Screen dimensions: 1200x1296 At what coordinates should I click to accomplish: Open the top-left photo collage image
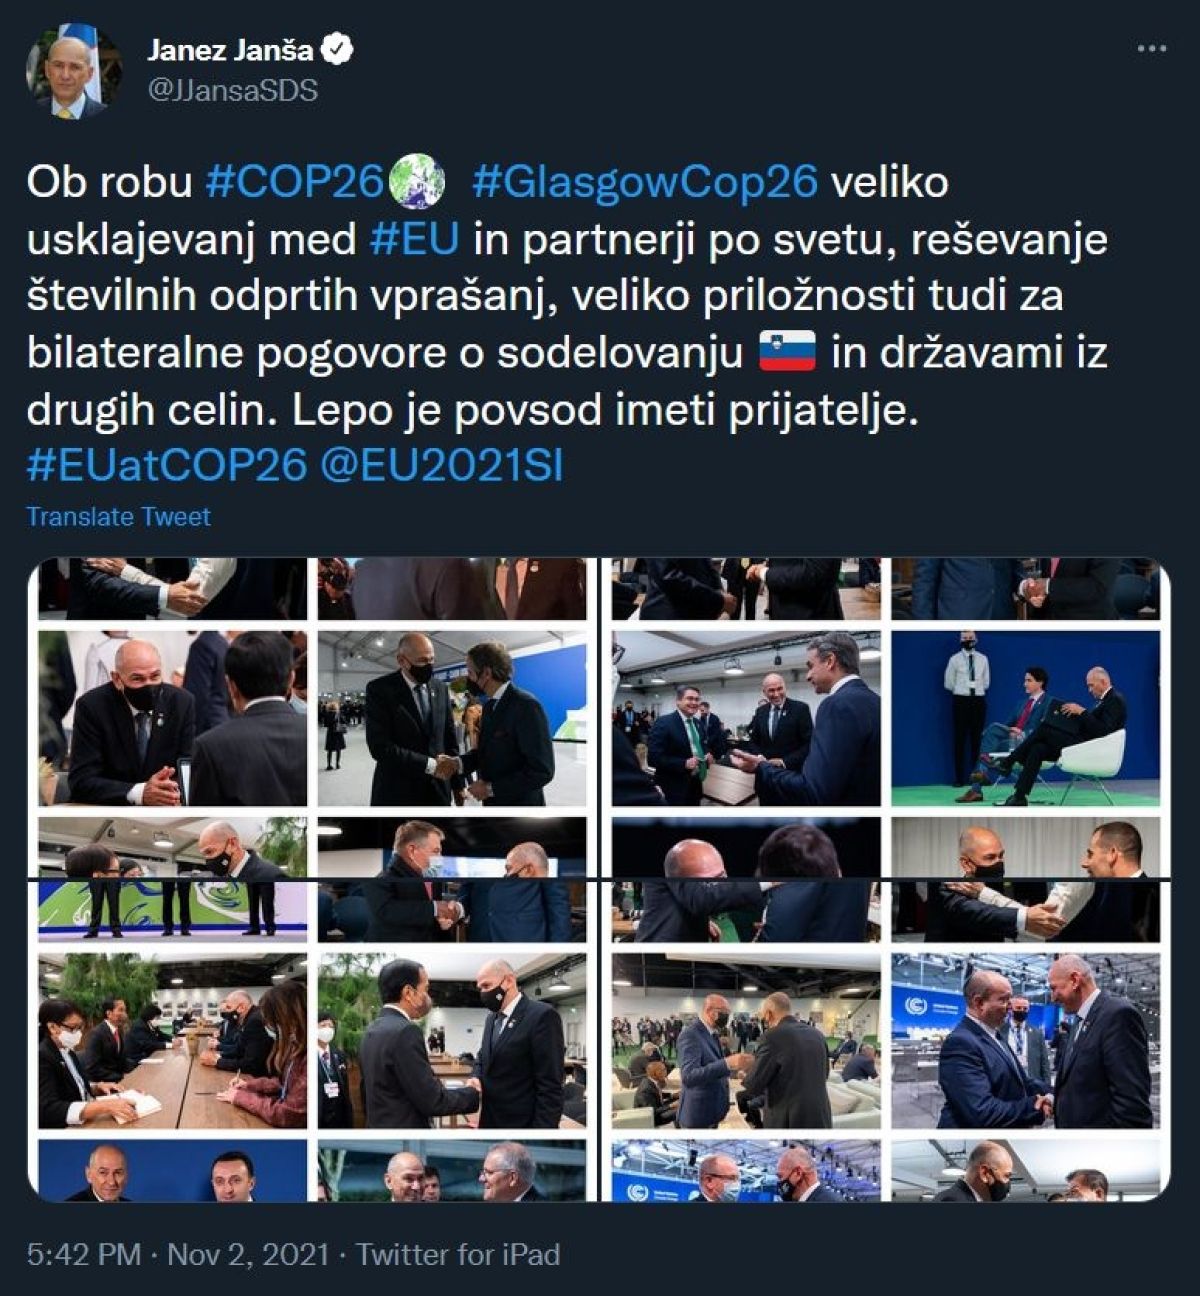tap(312, 718)
